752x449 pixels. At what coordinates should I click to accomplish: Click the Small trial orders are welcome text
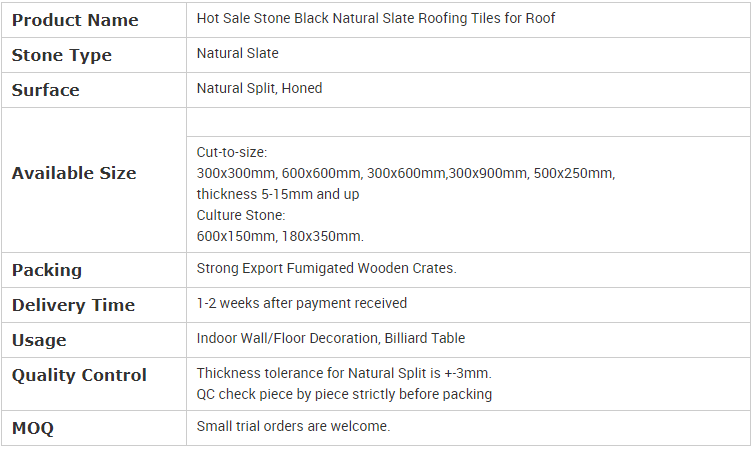click(293, 426)
